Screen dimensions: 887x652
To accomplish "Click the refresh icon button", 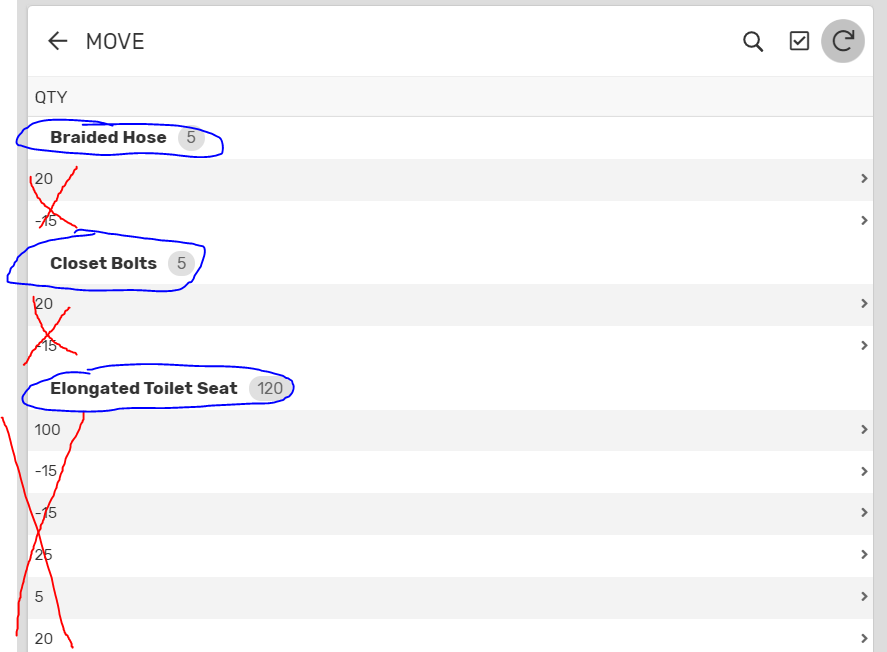I will coord(843,41).
